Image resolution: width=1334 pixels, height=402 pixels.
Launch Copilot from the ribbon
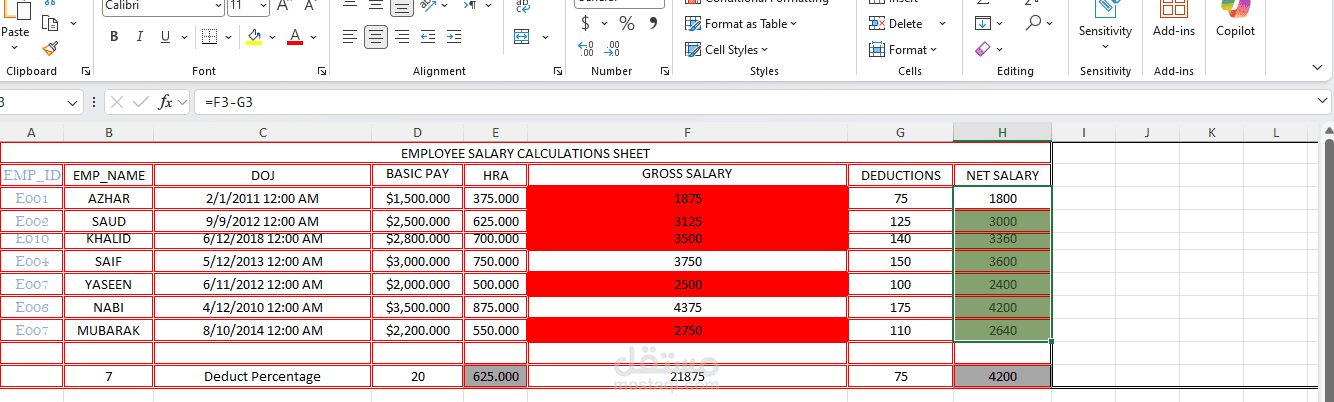[1235, 20]
